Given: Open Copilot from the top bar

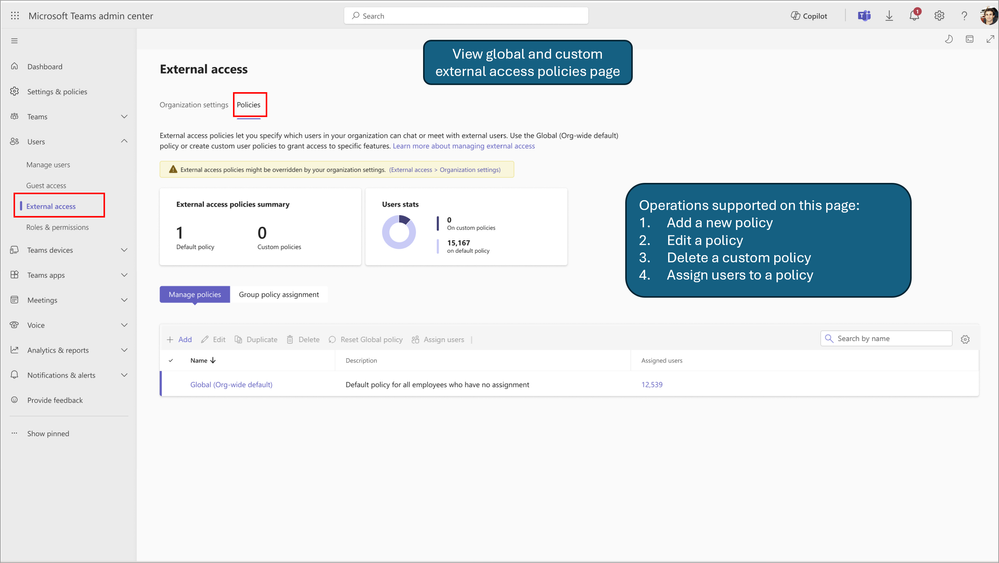Looking at the screenshot, I should coord(809,16).
